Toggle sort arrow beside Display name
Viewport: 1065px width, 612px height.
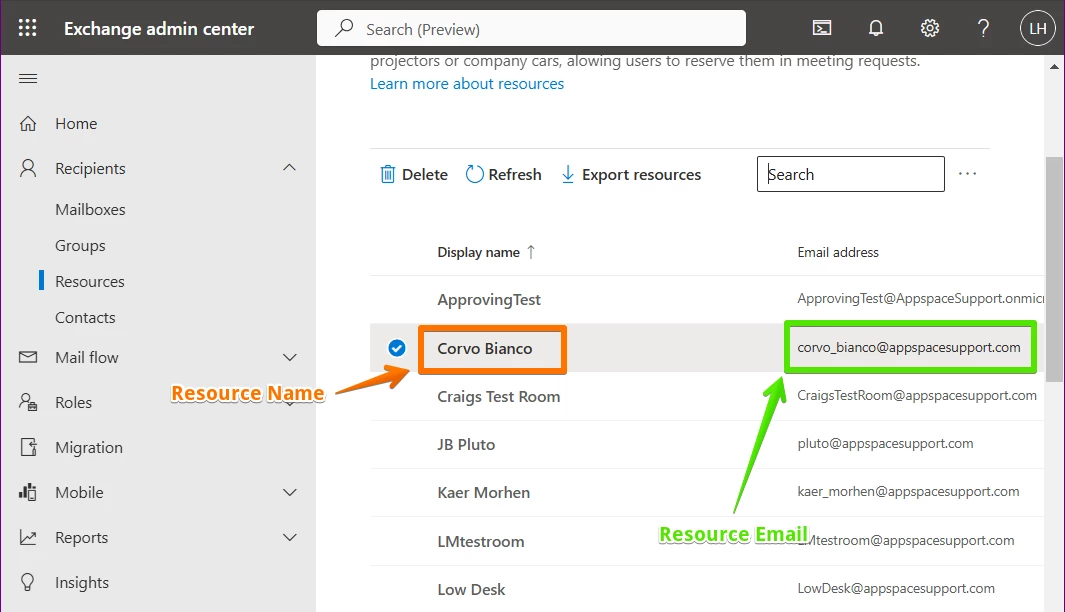tap(531, 252)
